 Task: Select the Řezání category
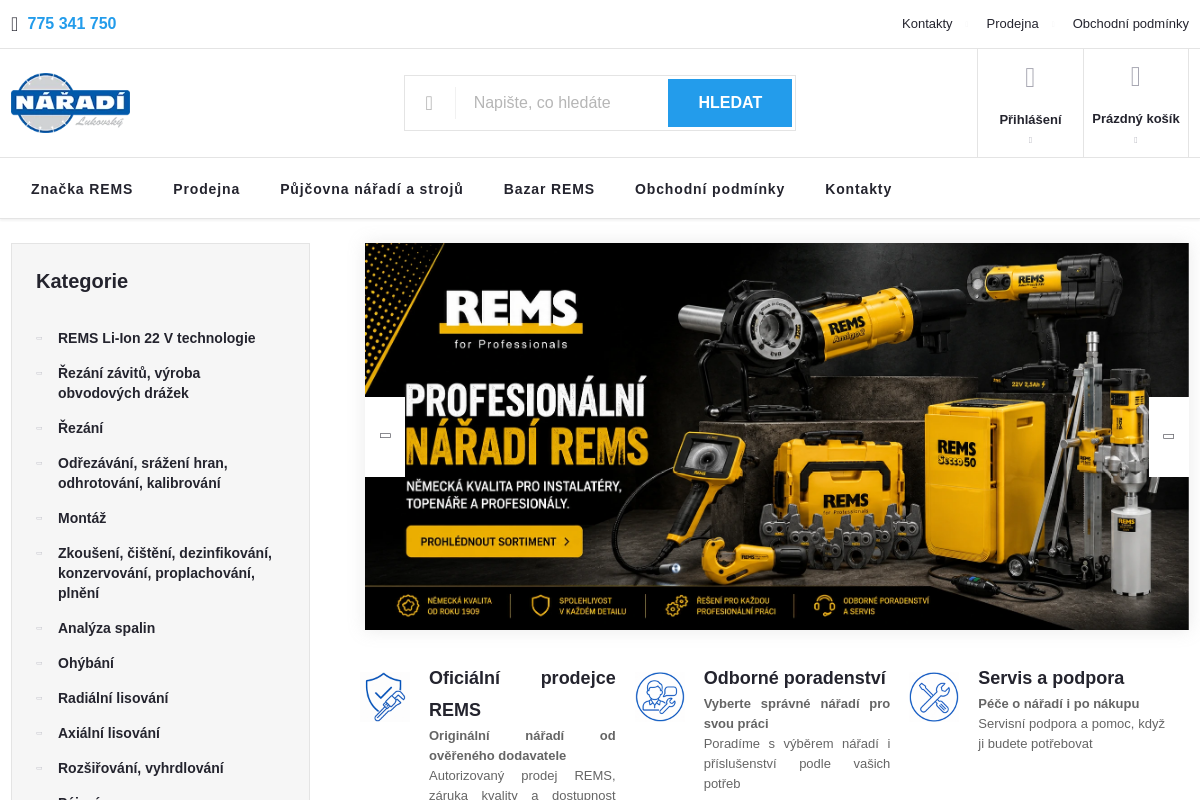(x=80, y=428)
